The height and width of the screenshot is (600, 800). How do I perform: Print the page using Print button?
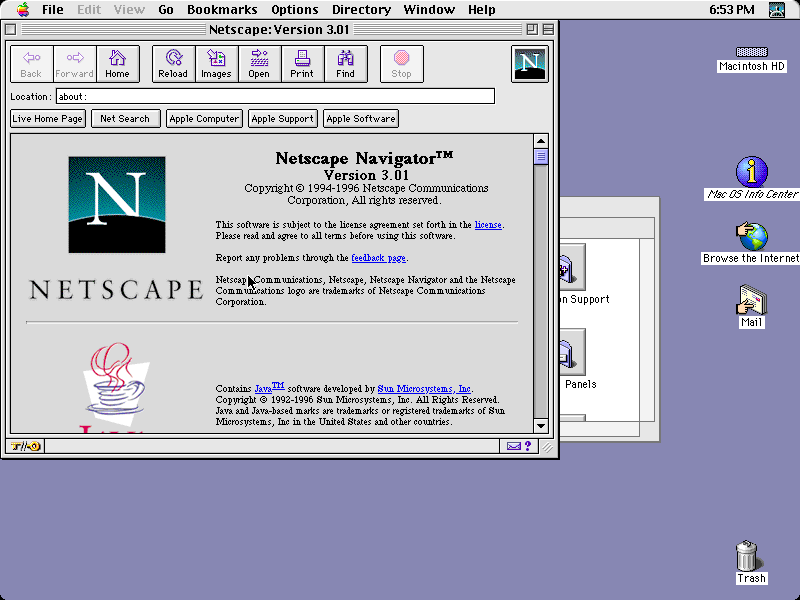pos(302,64)
